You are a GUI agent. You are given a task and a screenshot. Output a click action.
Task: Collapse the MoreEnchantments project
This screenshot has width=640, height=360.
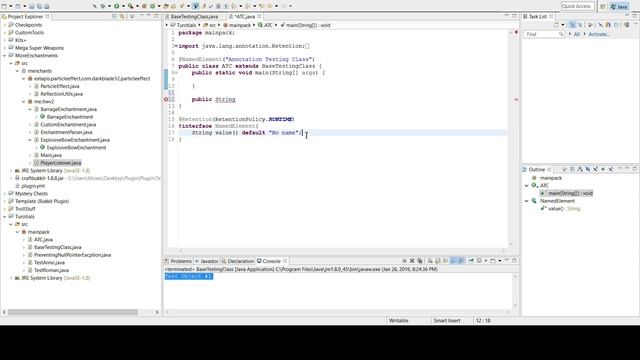click(x=5, y=56)
